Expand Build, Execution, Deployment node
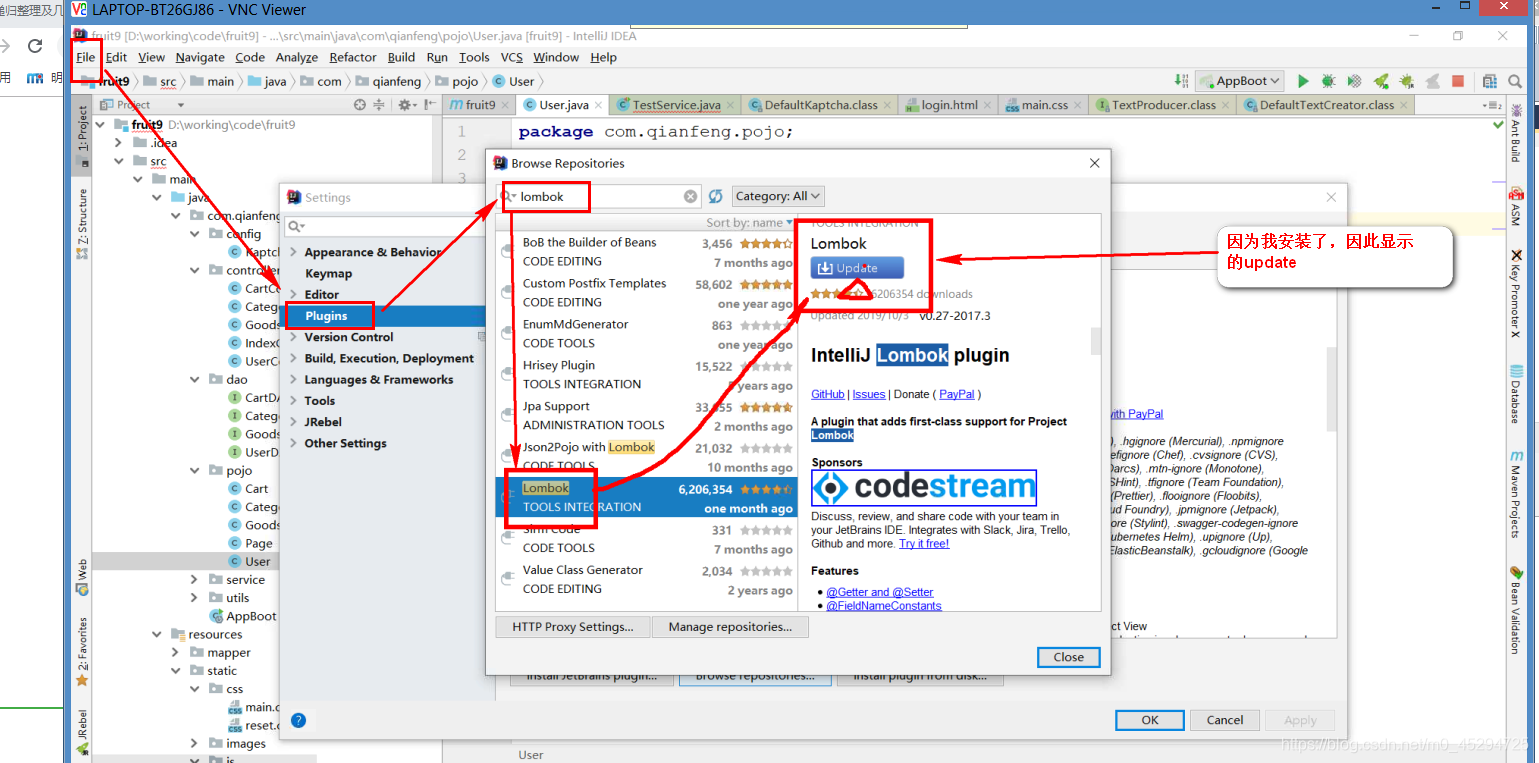1539x763 pixels. coord(293,358)
